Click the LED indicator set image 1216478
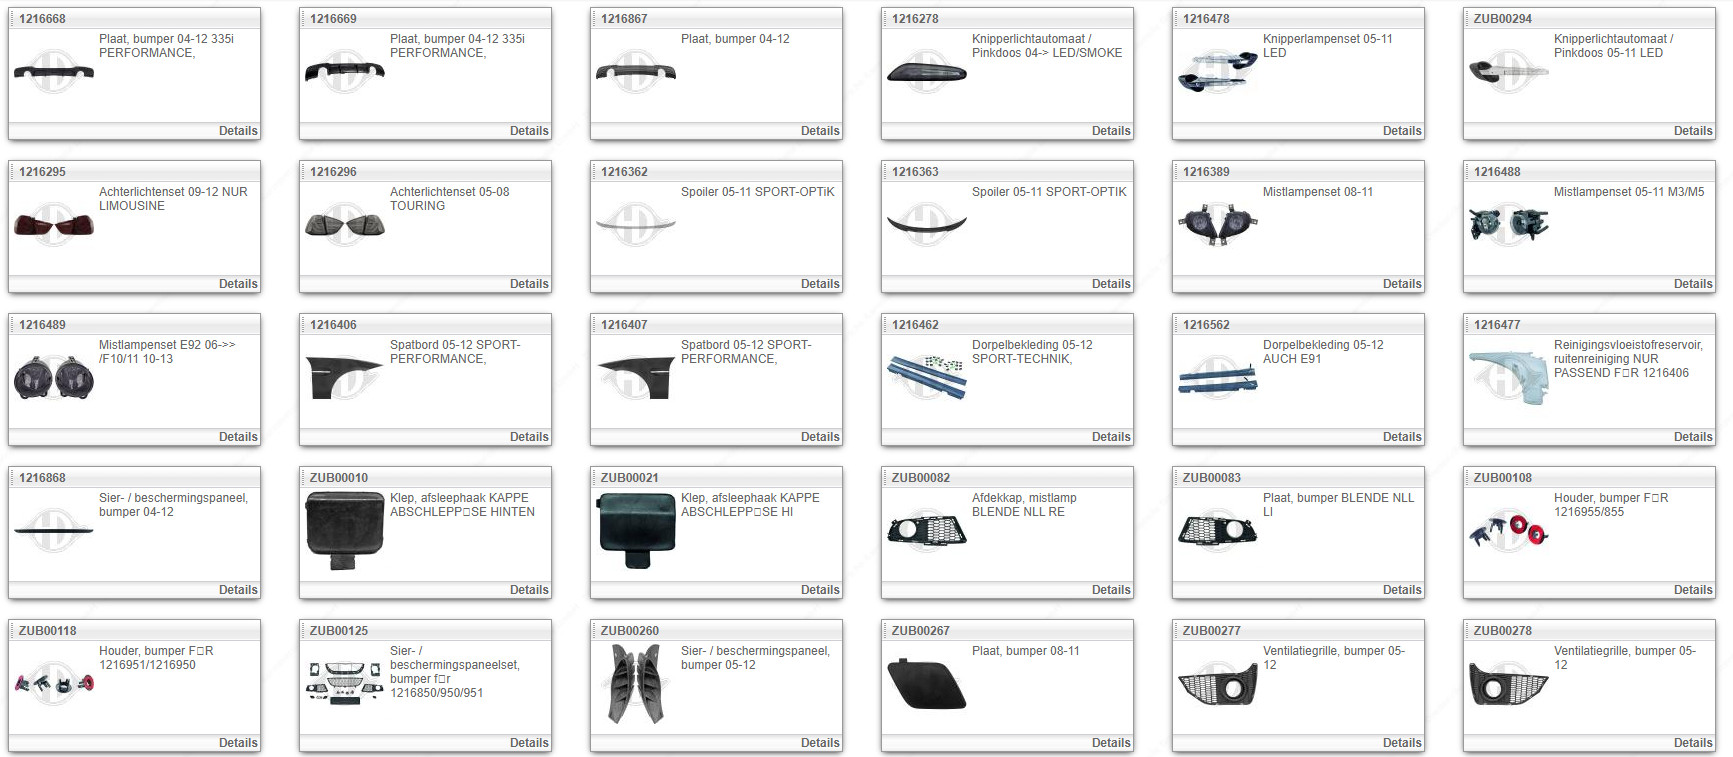 pyautogui.click(x=1217, y=71)
